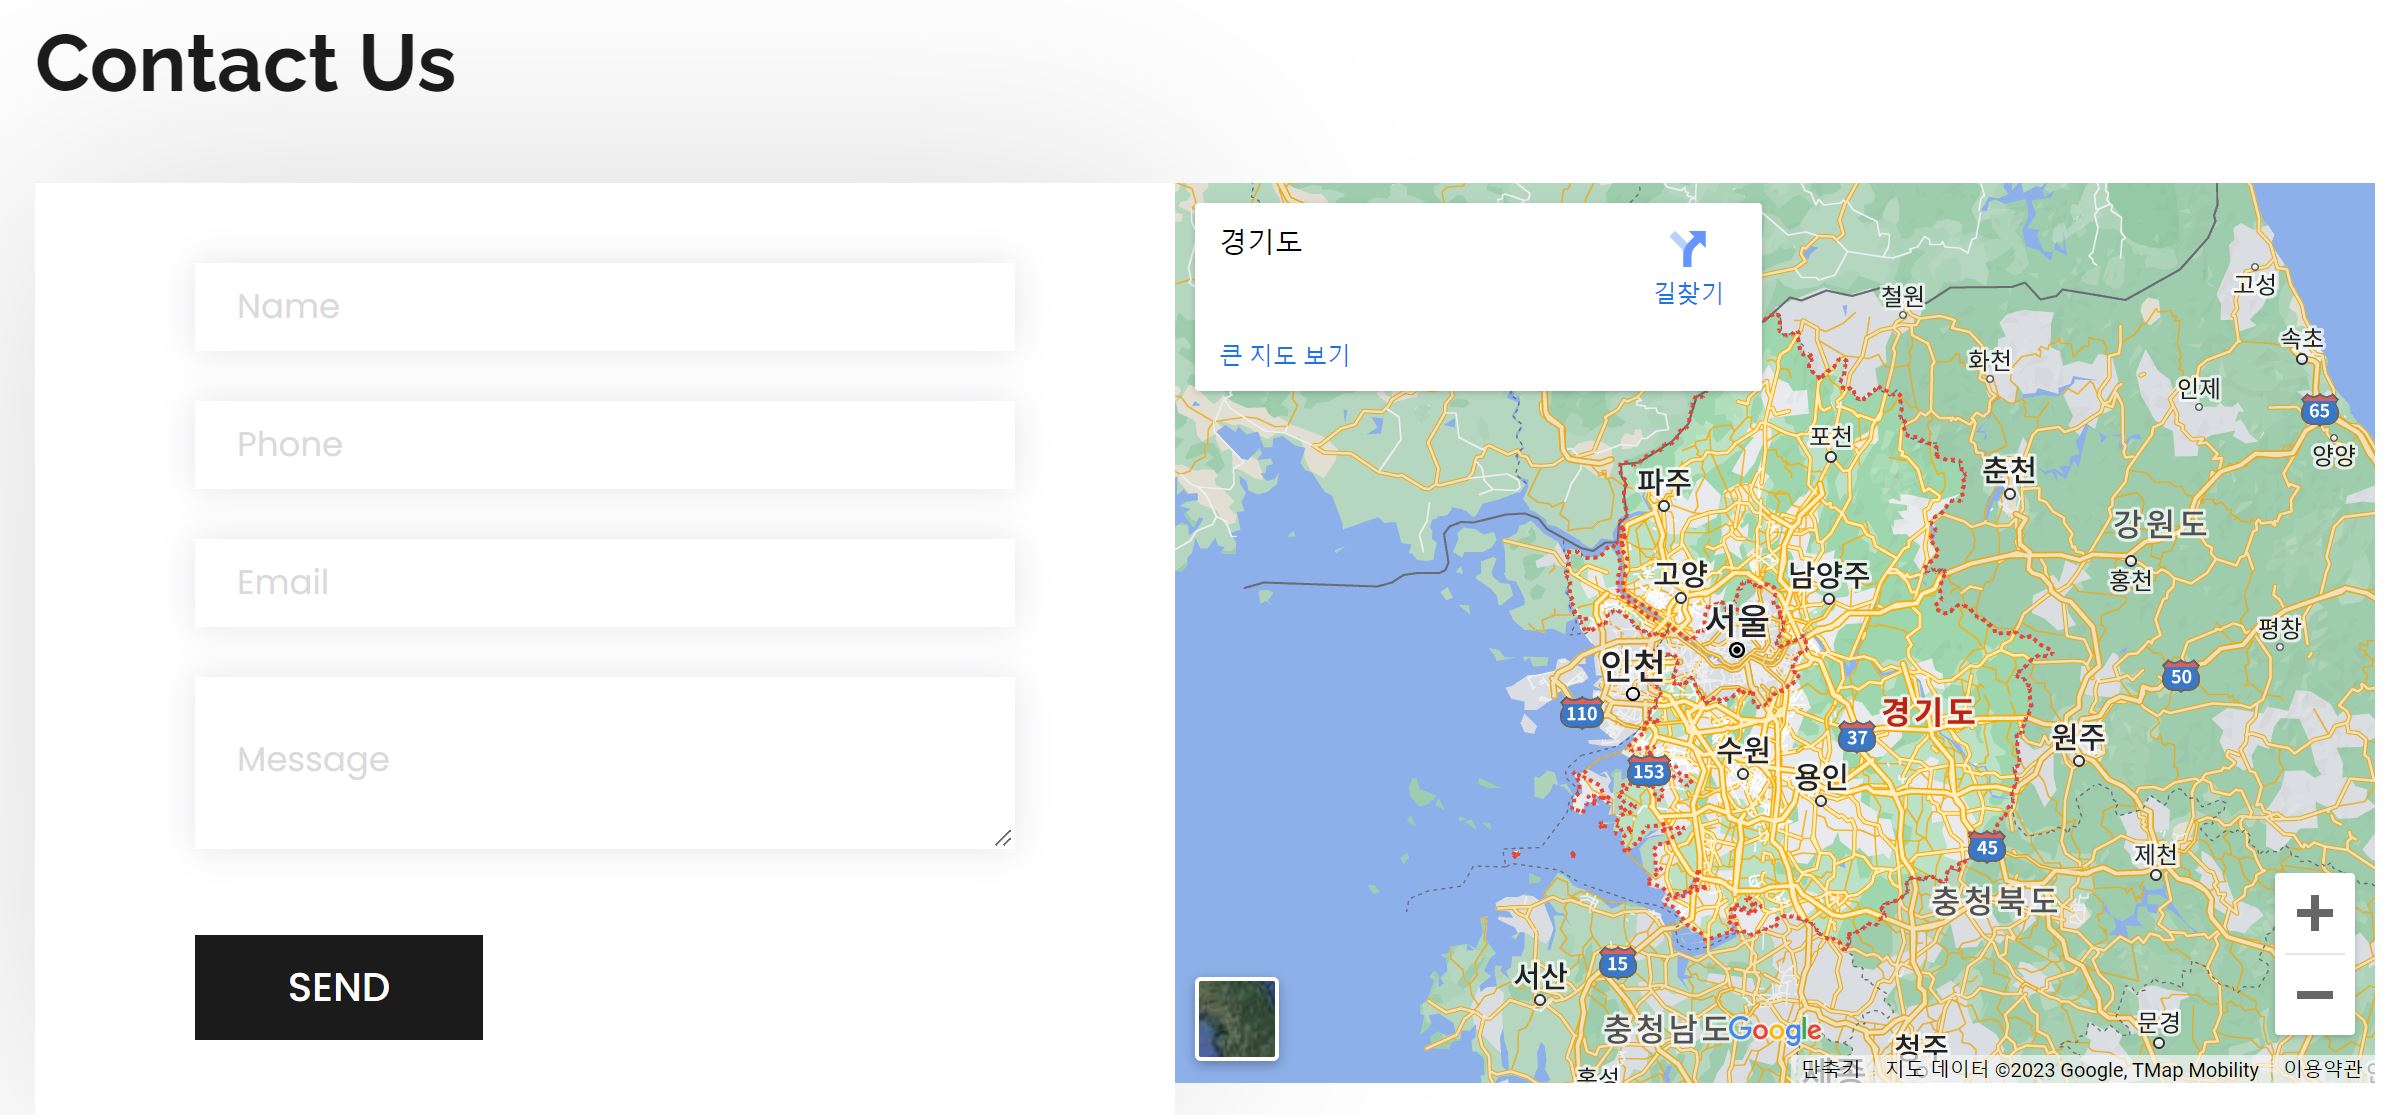Click inside the Message text area

click(x=604, y=762)
